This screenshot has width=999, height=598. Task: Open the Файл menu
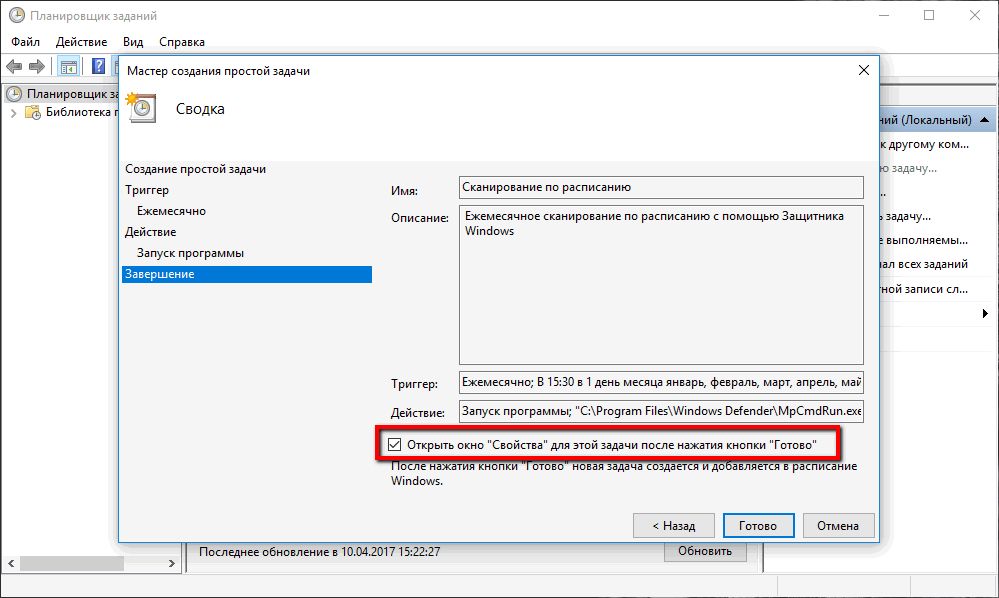point(25,42)
